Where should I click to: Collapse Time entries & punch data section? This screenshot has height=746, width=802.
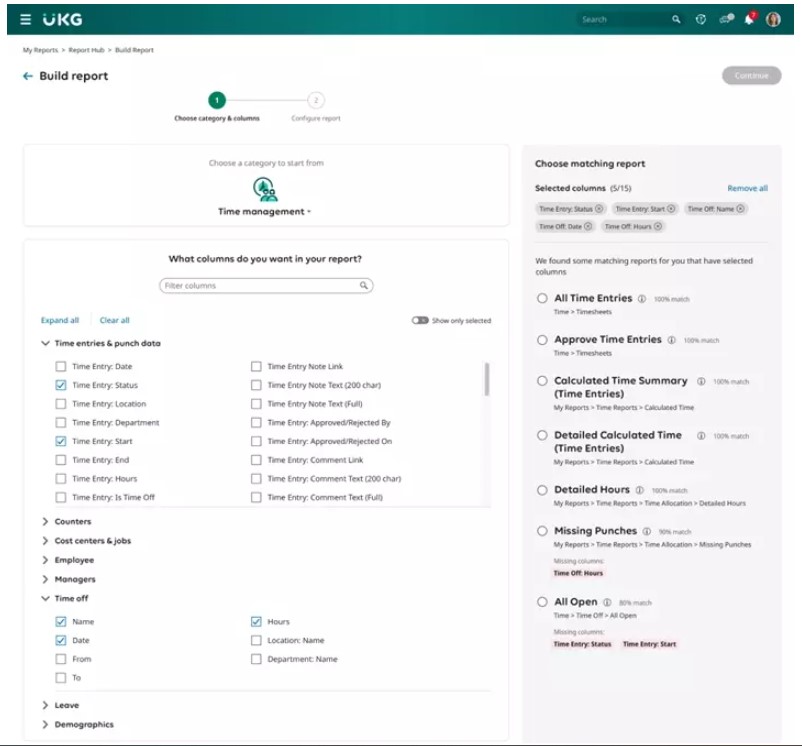(45, 343)
